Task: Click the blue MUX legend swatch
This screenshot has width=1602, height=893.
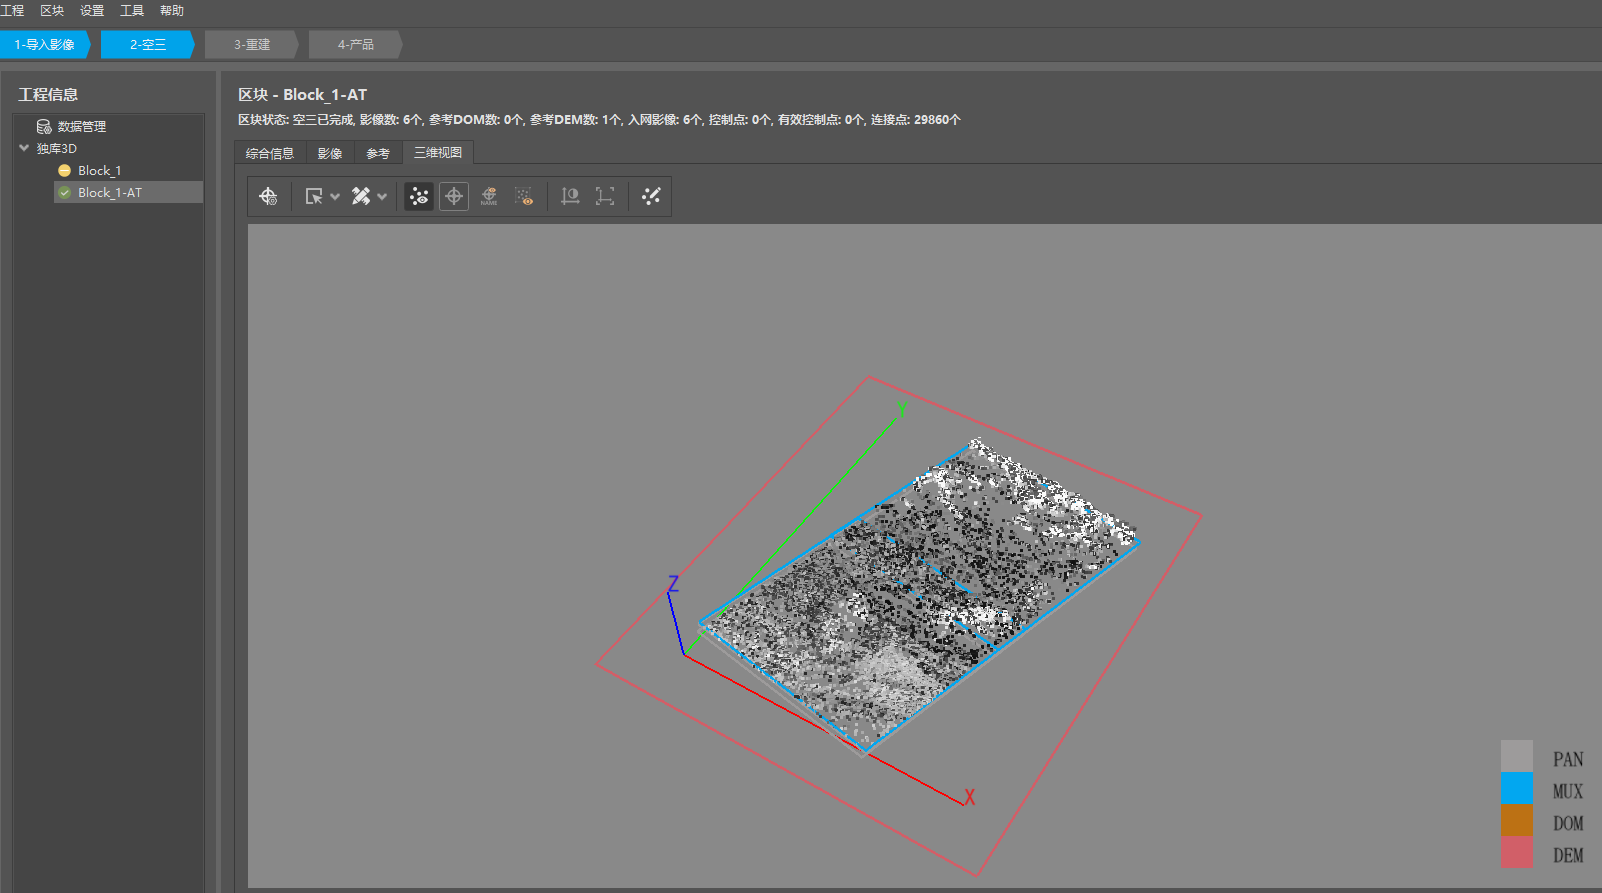Action: coord(1516,789)
